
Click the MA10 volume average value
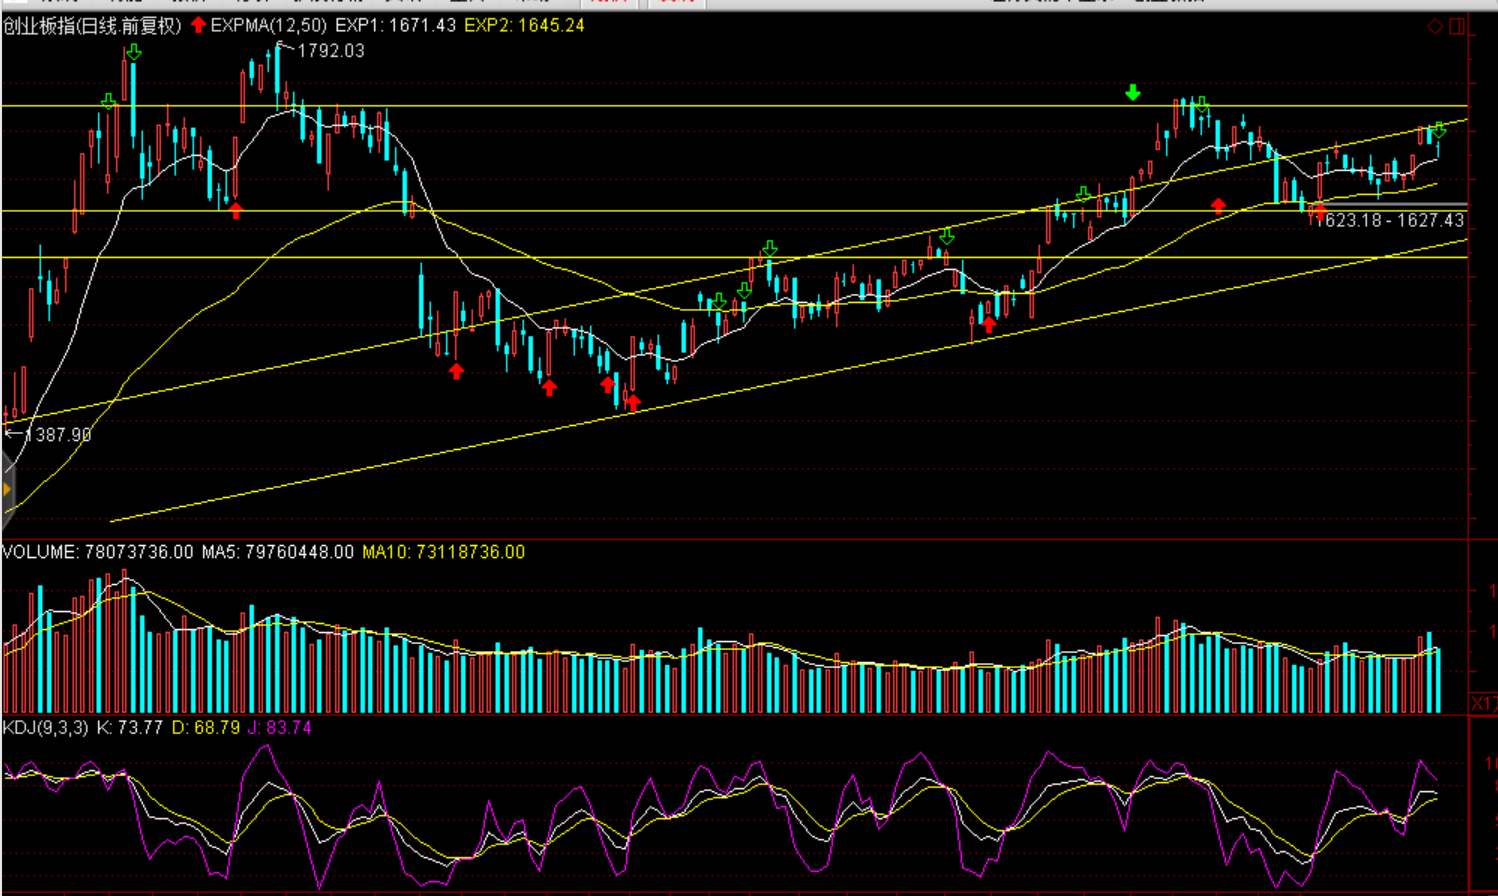(443, 552)
